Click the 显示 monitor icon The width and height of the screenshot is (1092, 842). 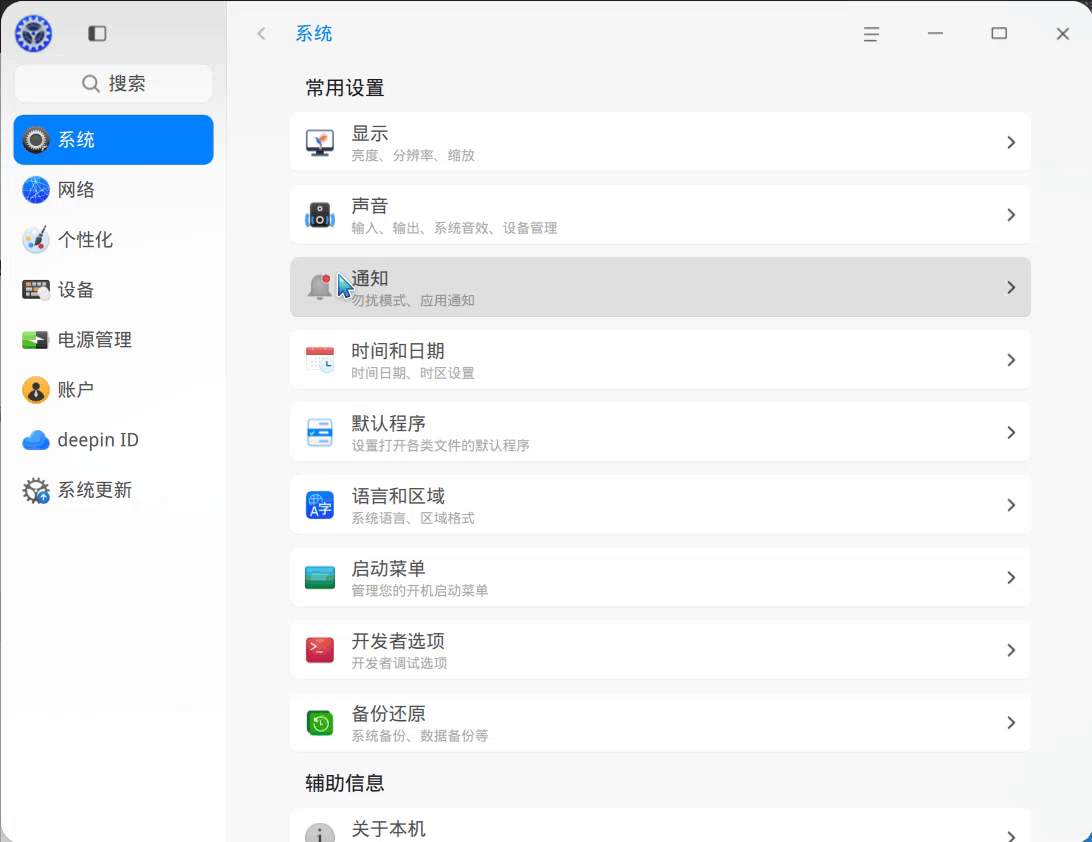(x=320, y=141)
